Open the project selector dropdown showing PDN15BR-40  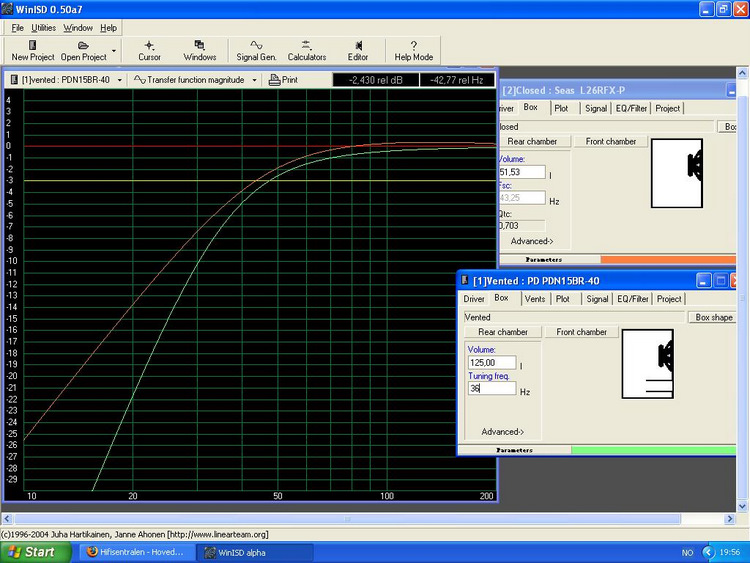(66, 80)
